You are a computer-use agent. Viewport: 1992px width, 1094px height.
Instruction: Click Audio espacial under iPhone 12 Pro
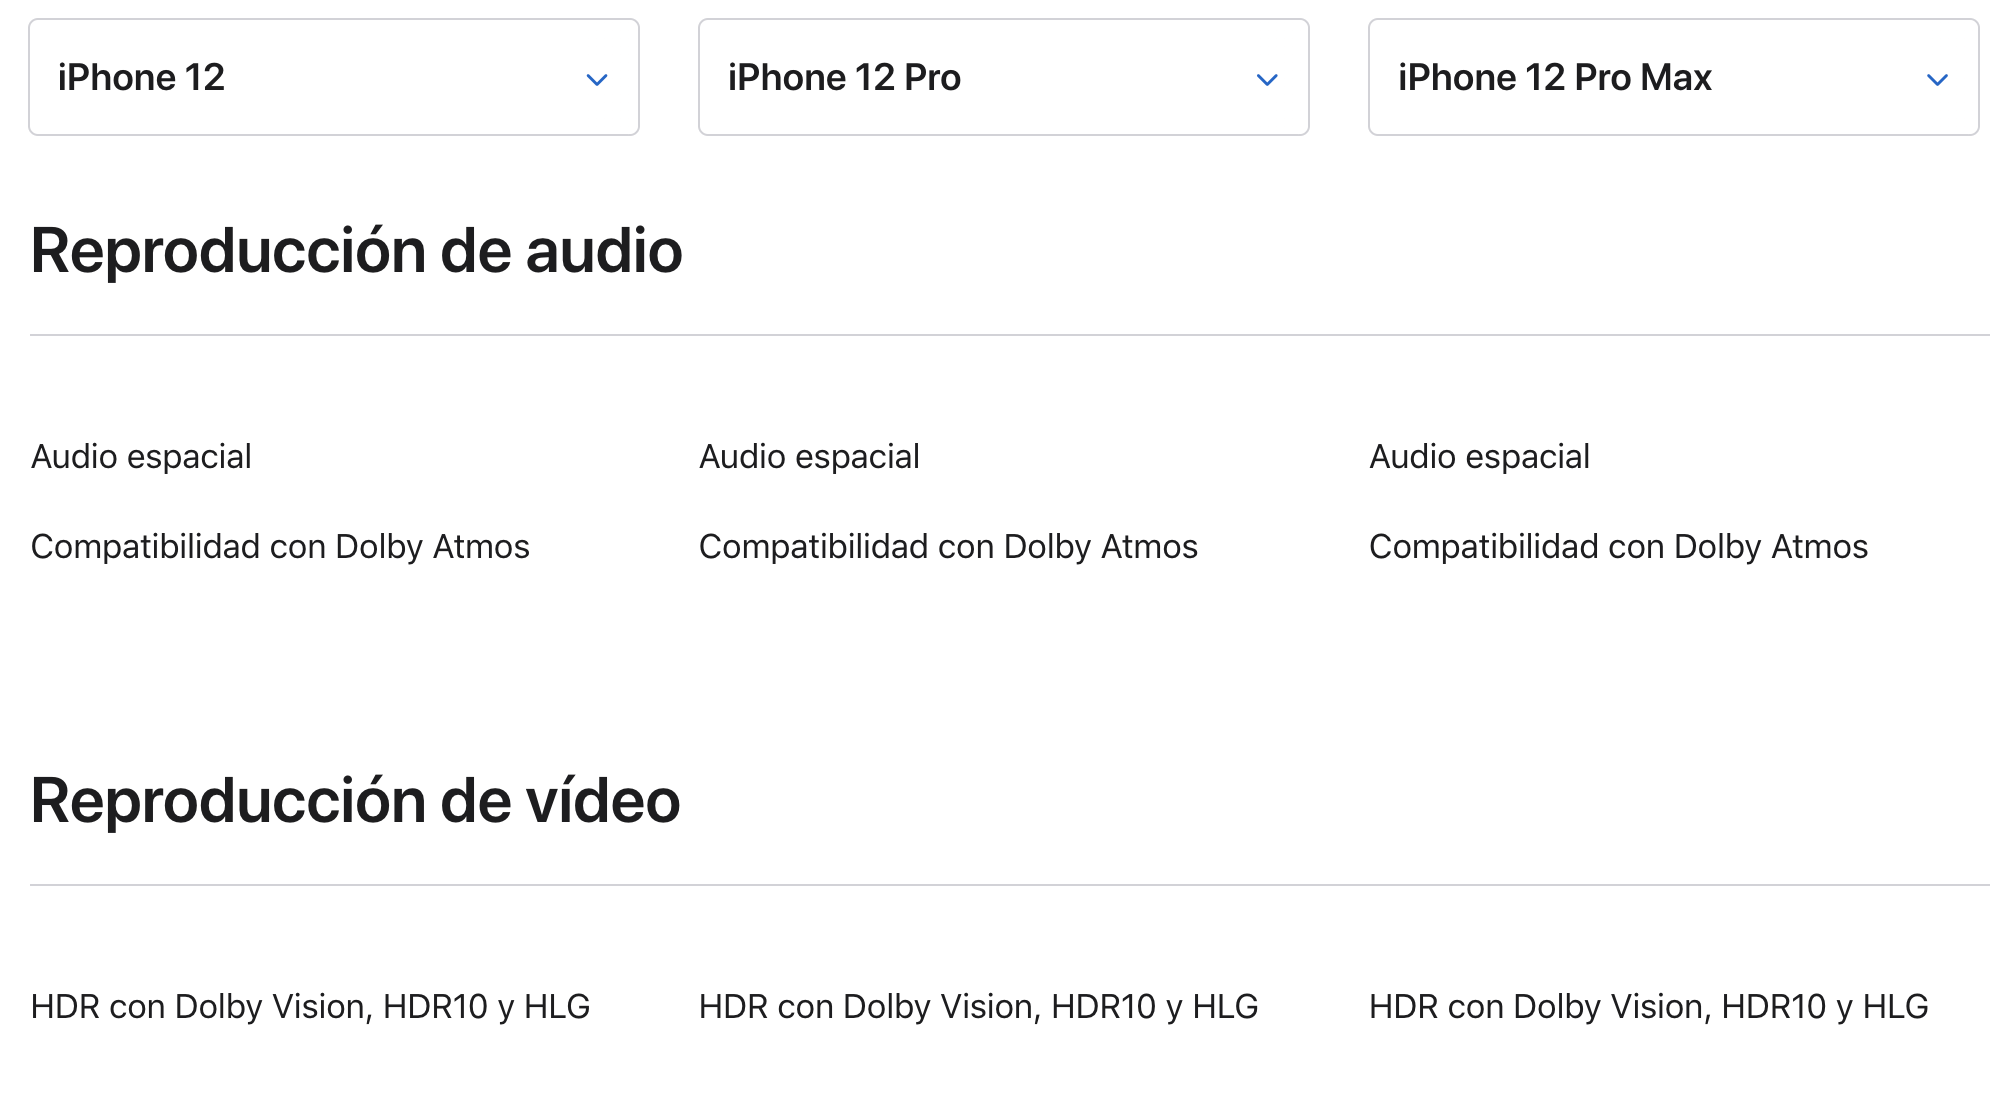tap(809, 456)
